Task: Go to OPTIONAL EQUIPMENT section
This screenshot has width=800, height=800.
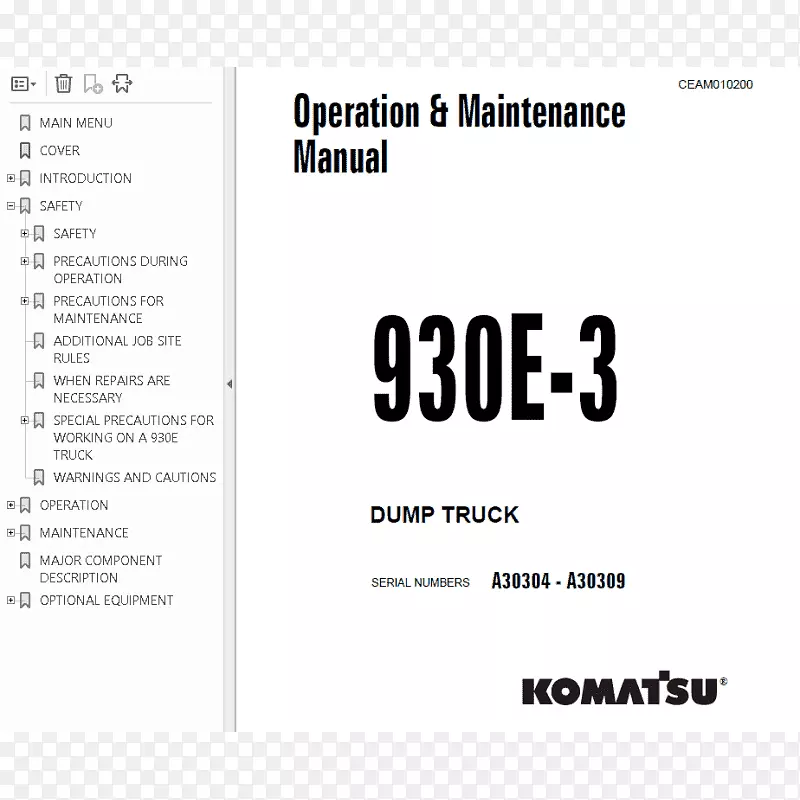Action: pyautogui.click(x=106, y=600)
